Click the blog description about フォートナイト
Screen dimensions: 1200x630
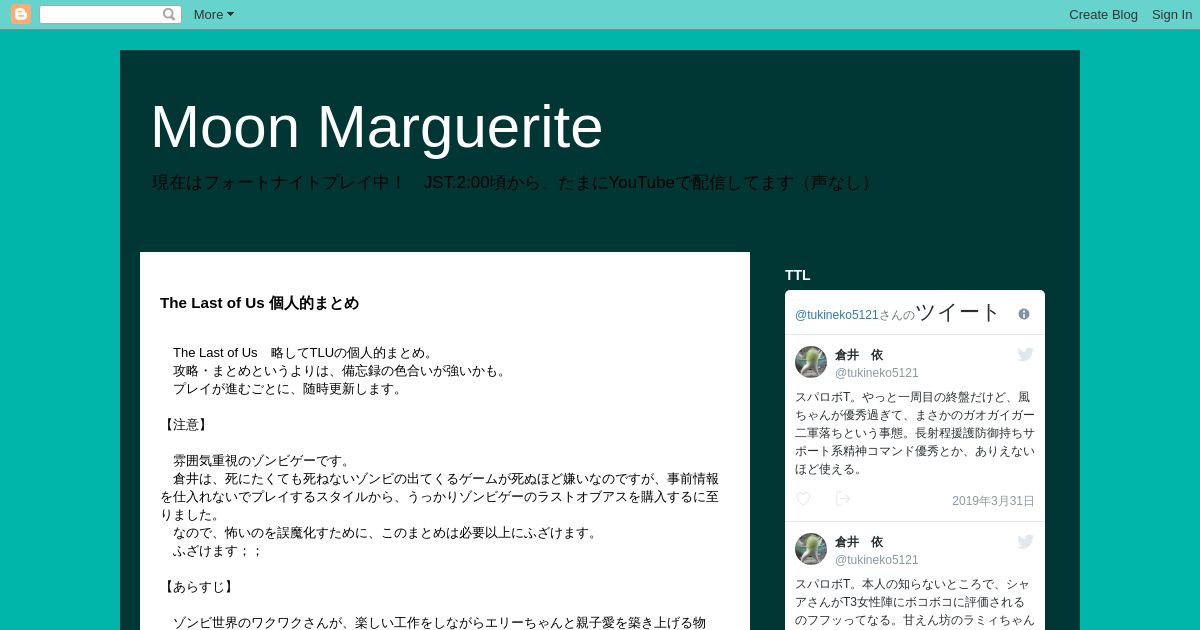click(x=515, y=183)
